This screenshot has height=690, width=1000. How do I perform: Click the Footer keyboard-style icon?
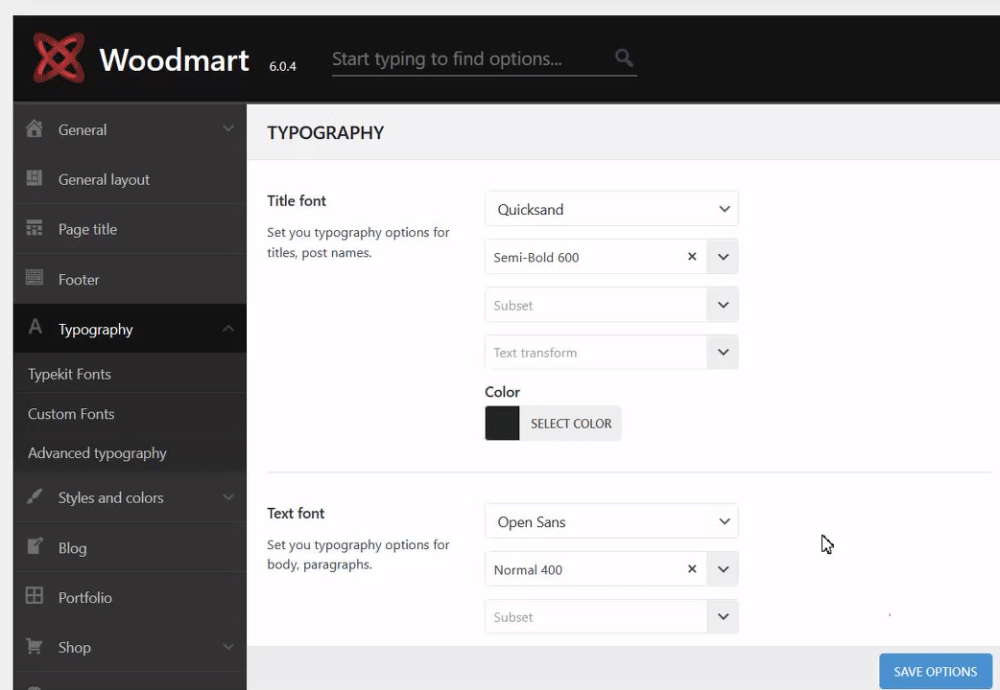click(x=34, y=277)
